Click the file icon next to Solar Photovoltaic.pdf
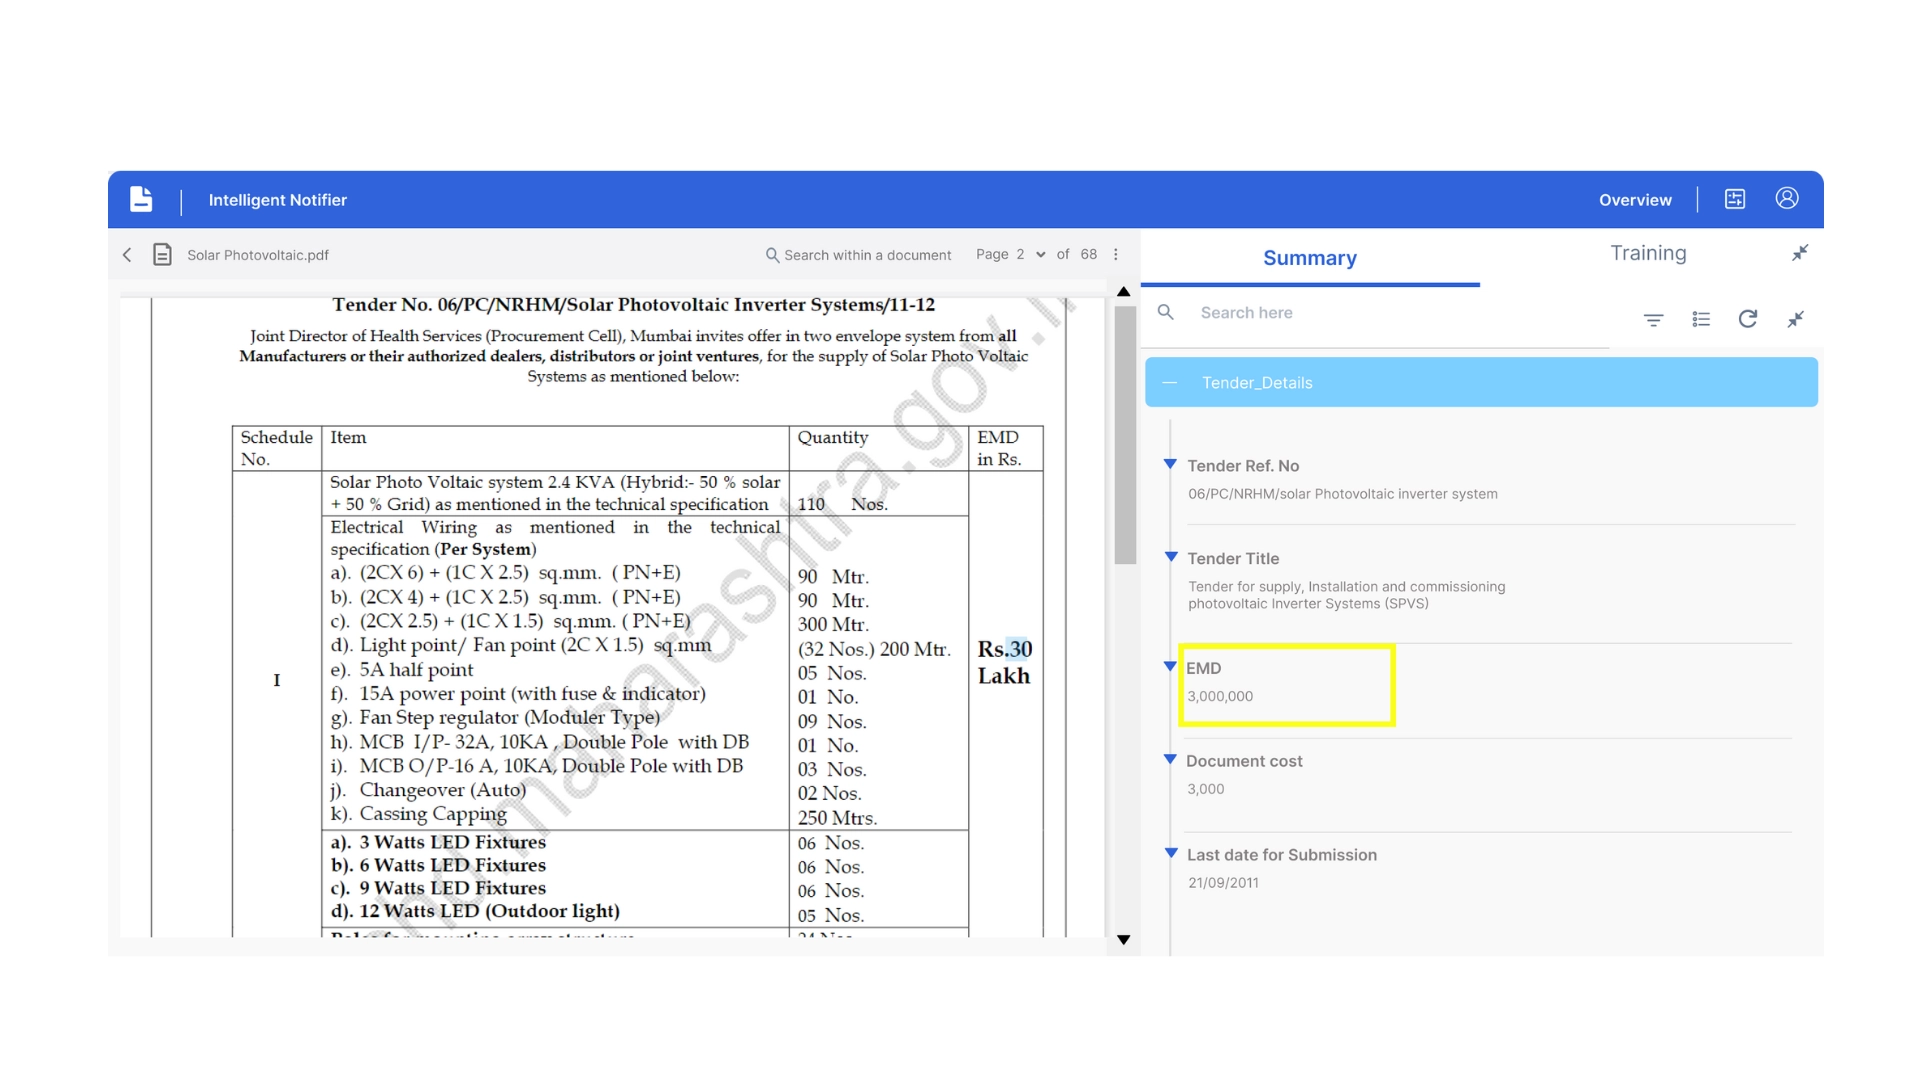 click(162, 255)
